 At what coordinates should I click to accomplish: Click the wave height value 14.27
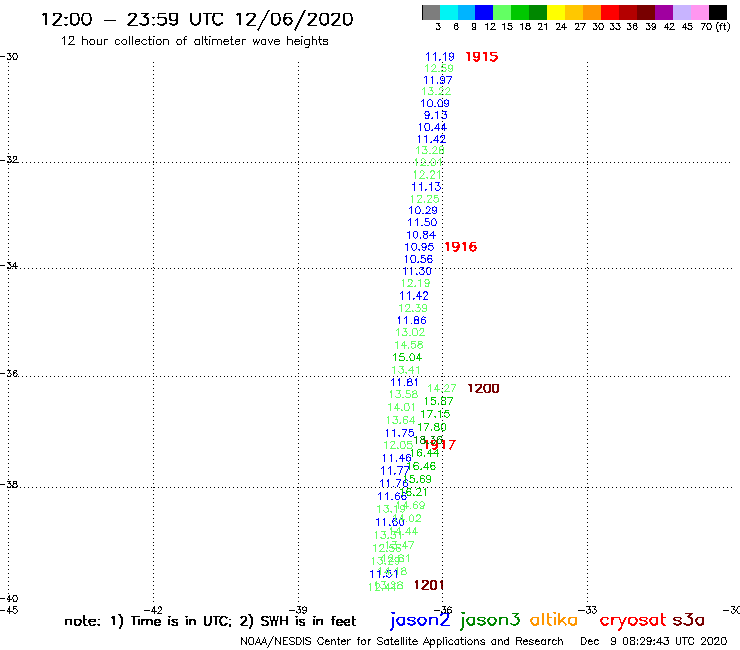442,388
